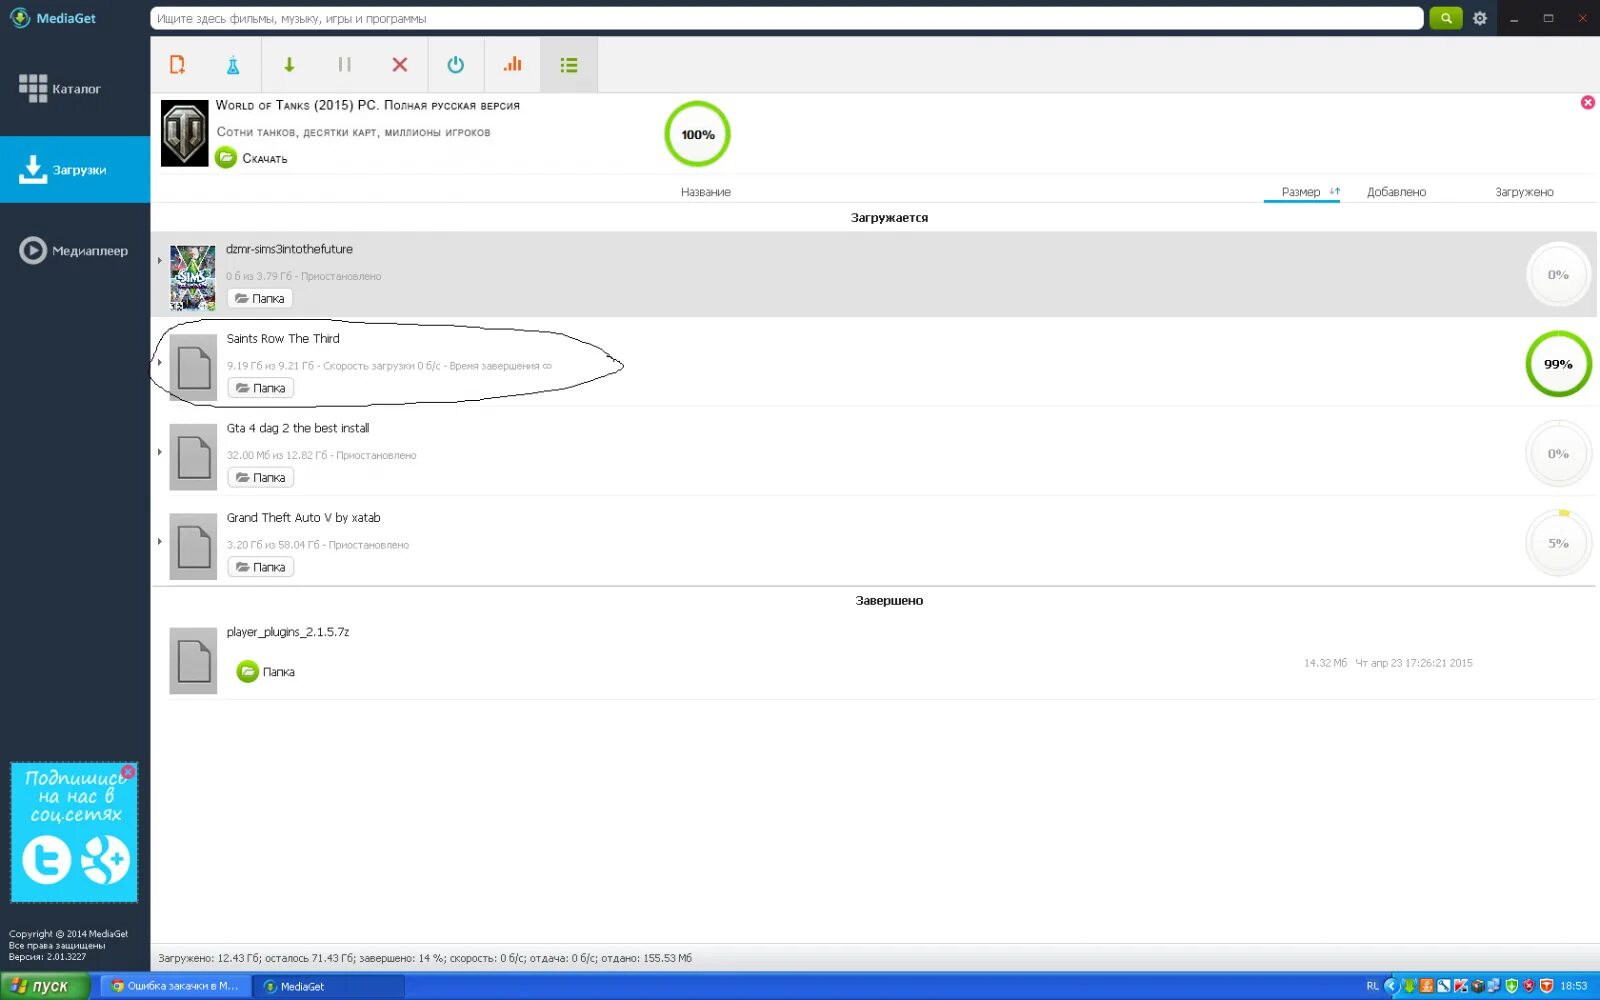Image resolution: width=1600 pixels, height=1000 pixels.
Task: Click Kaspersky tray icon
Action: [1460, 986]
